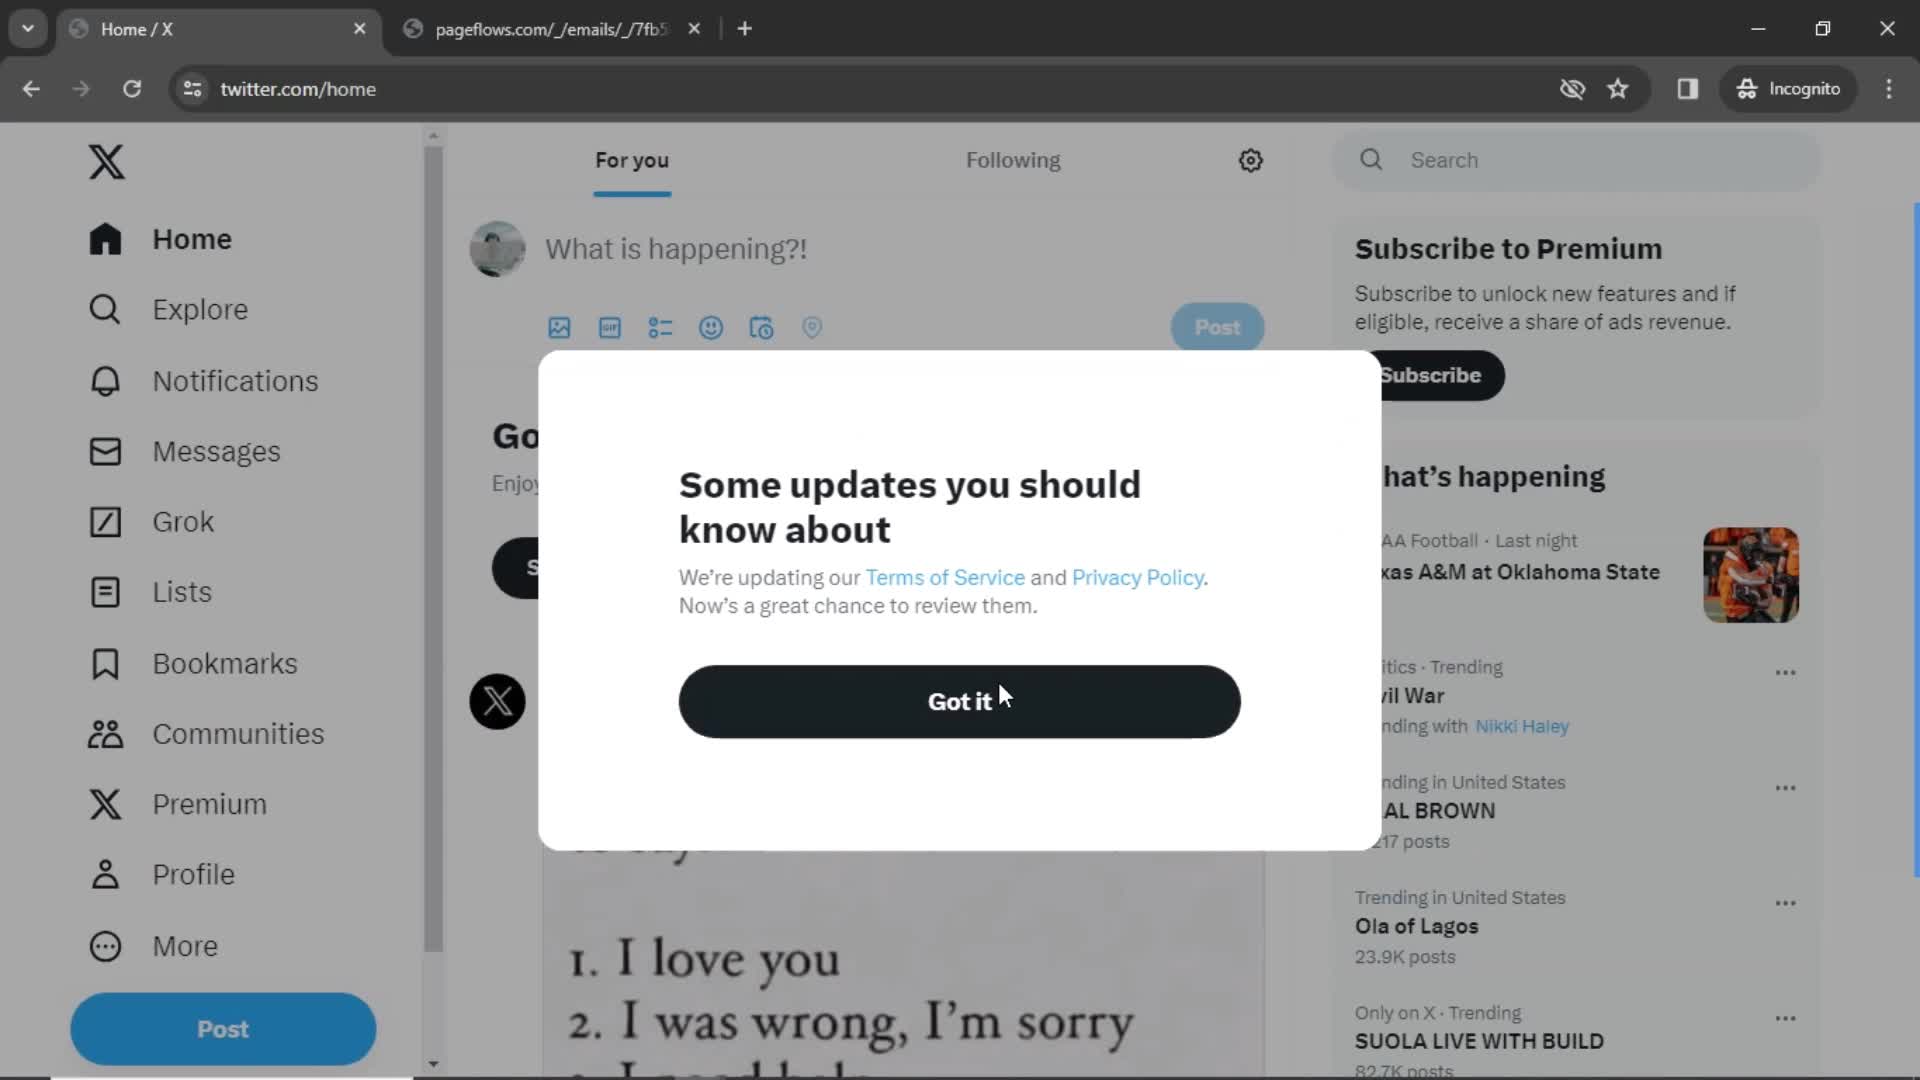Click the Terms of Service link
Image resolution: width=1920 pixels, height=1080 pixels.
pyautogui.click(x=945, y=578)
